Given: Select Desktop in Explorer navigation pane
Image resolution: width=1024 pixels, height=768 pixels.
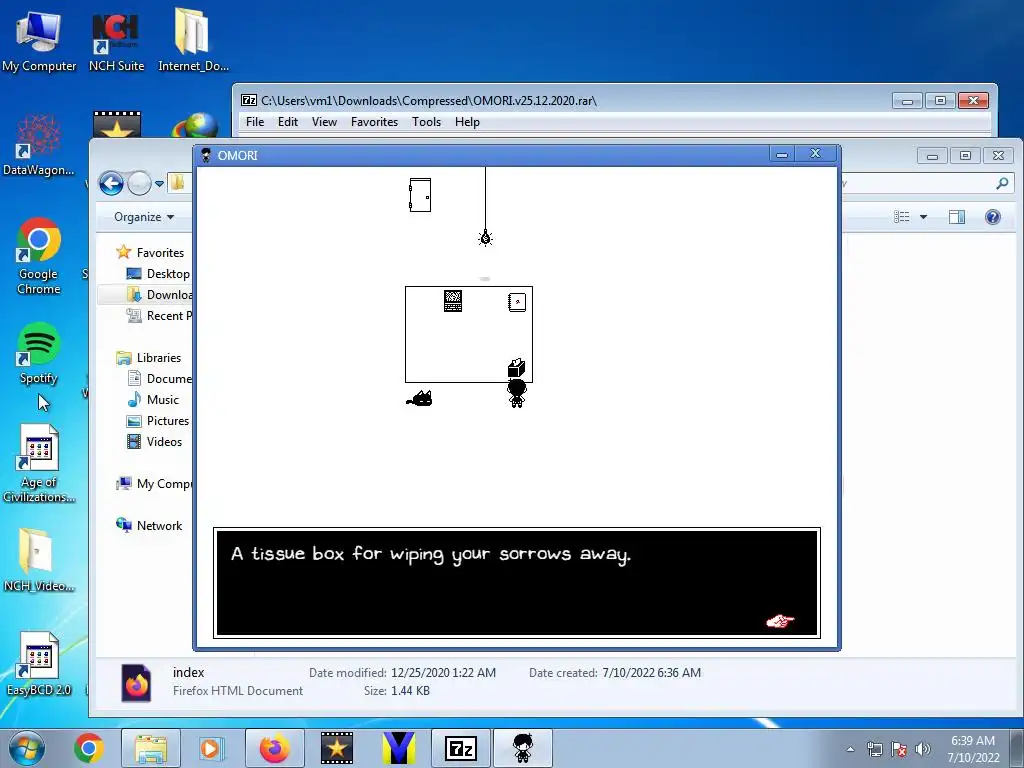Looking at the screenshot, I should (x=159, y=274).
